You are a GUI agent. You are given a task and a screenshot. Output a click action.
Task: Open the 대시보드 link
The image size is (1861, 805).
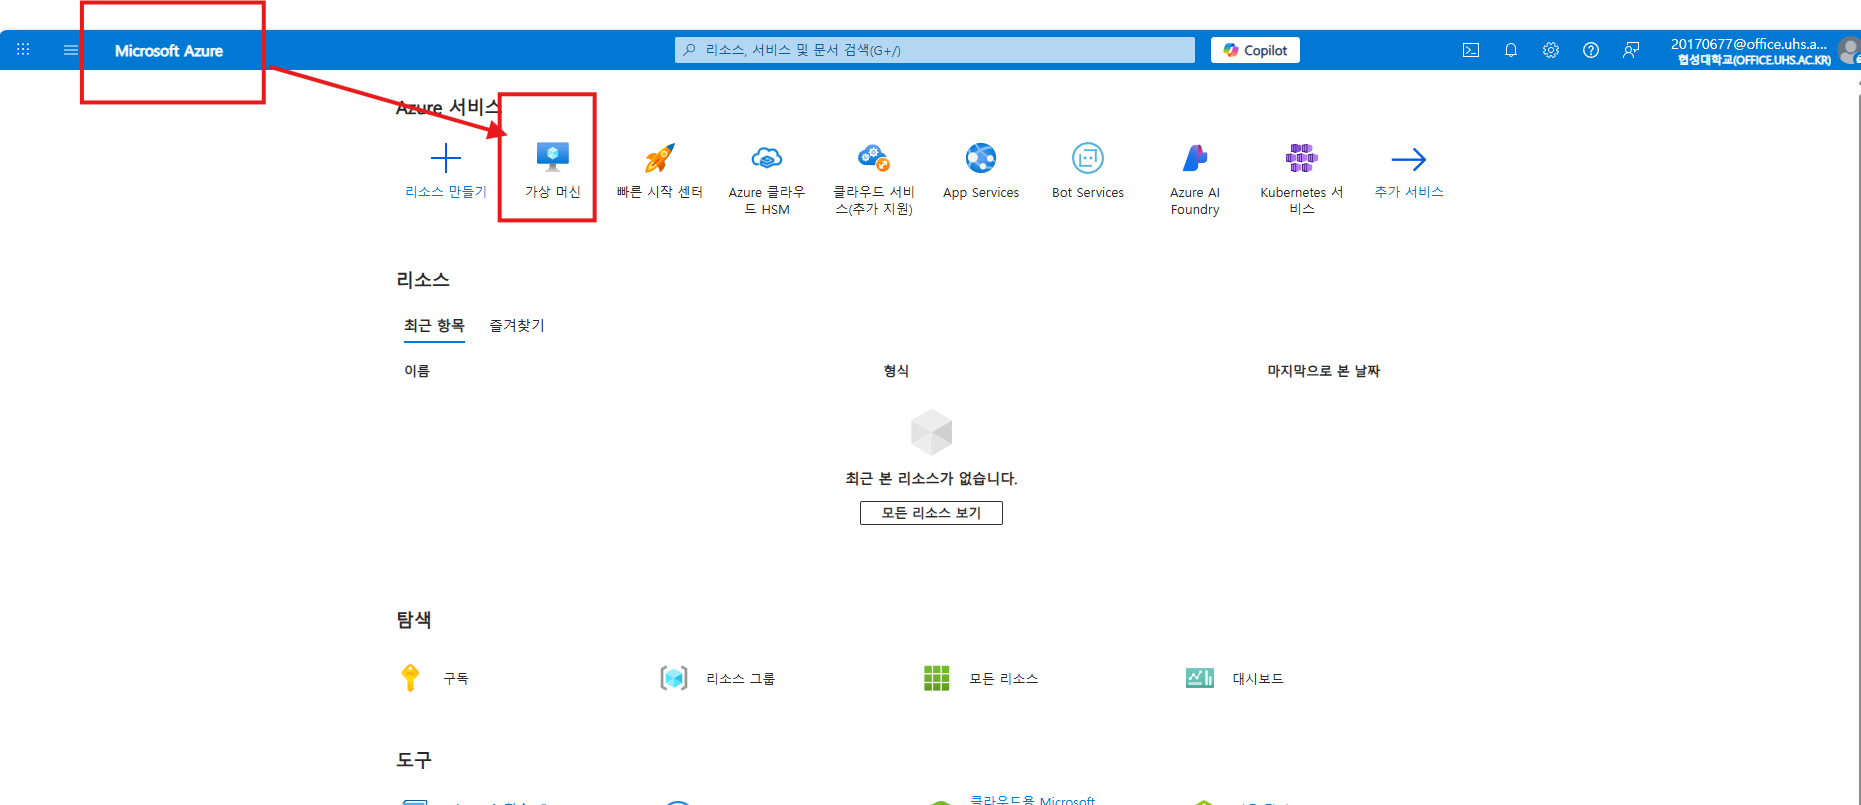(1258, 679)
